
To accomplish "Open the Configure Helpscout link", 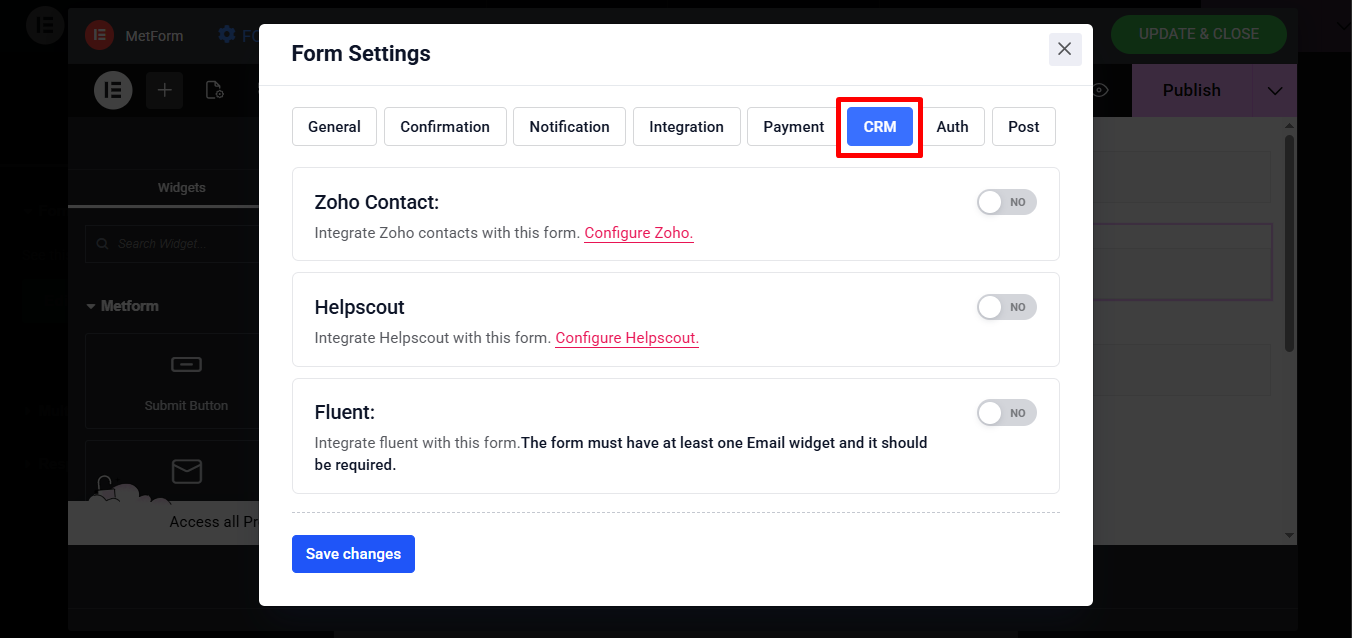I will point(627,338).
